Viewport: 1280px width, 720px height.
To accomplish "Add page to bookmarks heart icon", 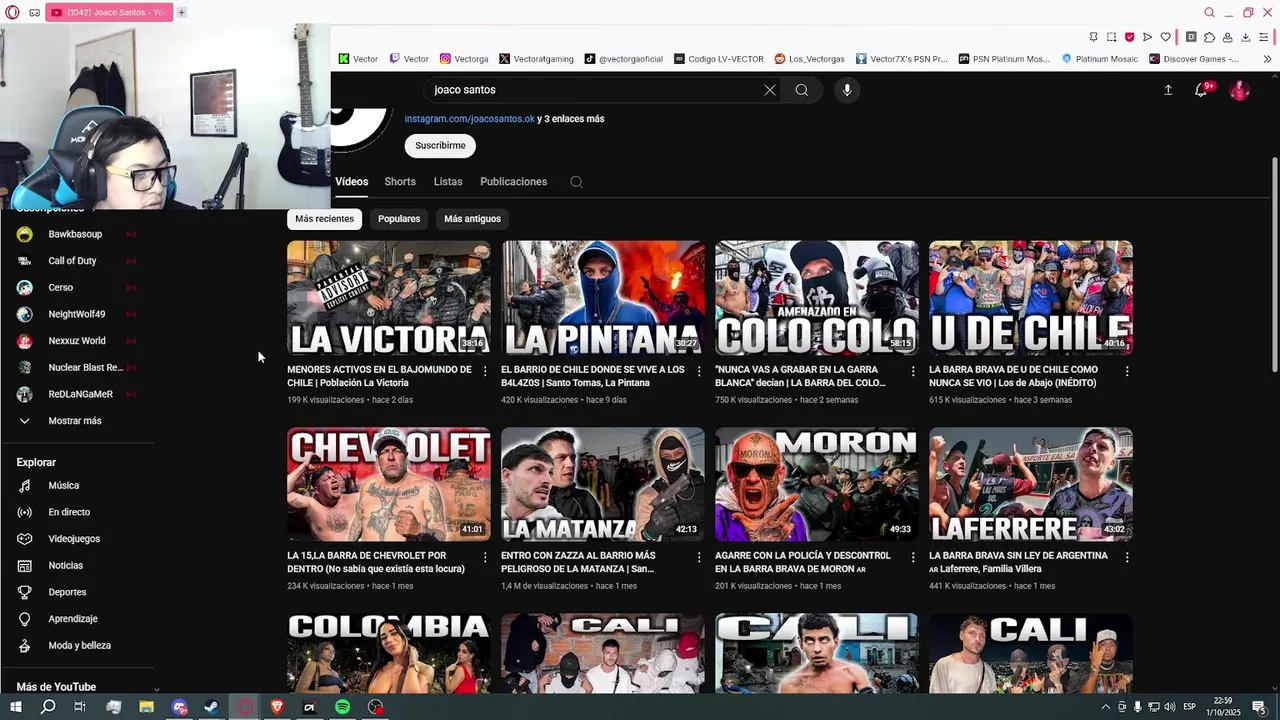I will (1165, 37).
